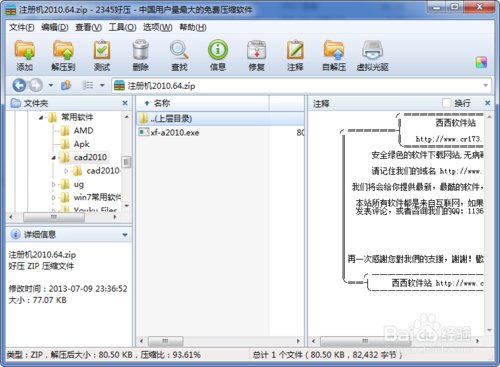
Task: Close the 注释 comment panel
Action: (x=487, y=103)
